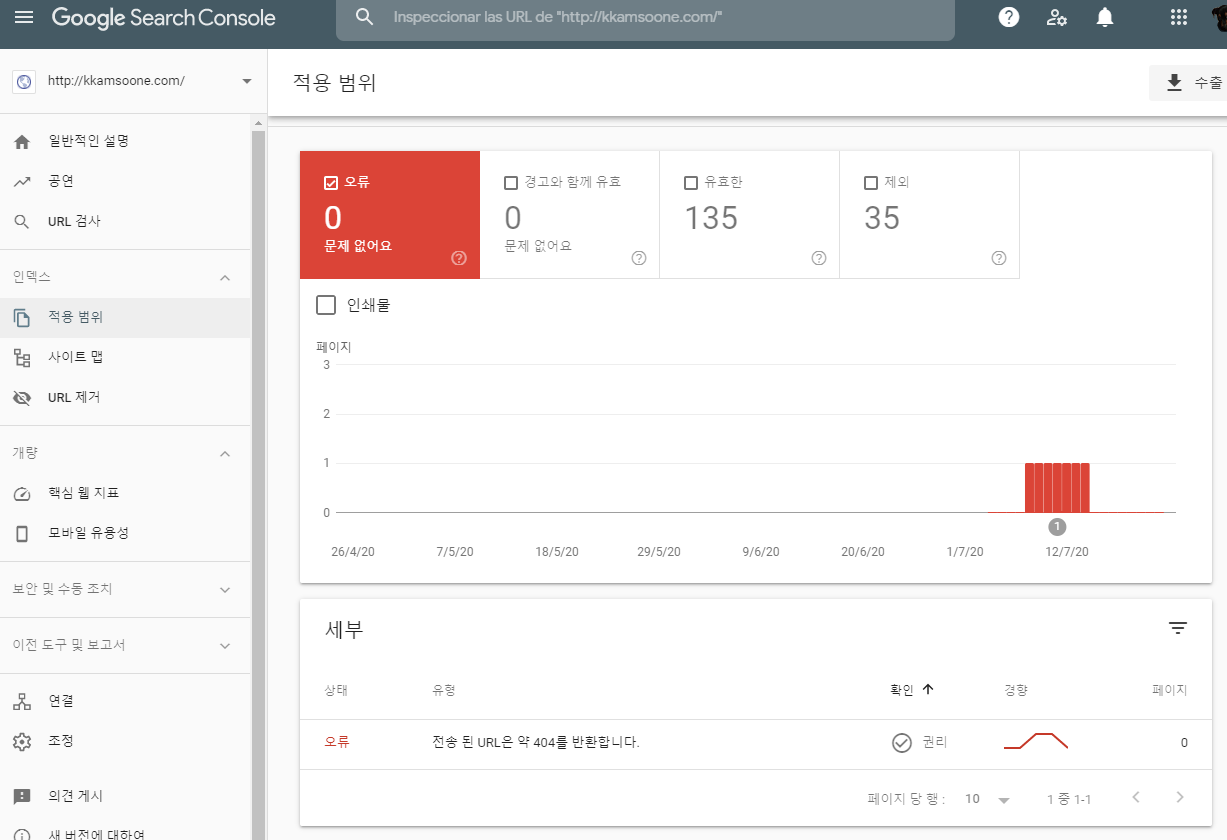Click the home icon beside 일반적인 설명

coord(22,142)
